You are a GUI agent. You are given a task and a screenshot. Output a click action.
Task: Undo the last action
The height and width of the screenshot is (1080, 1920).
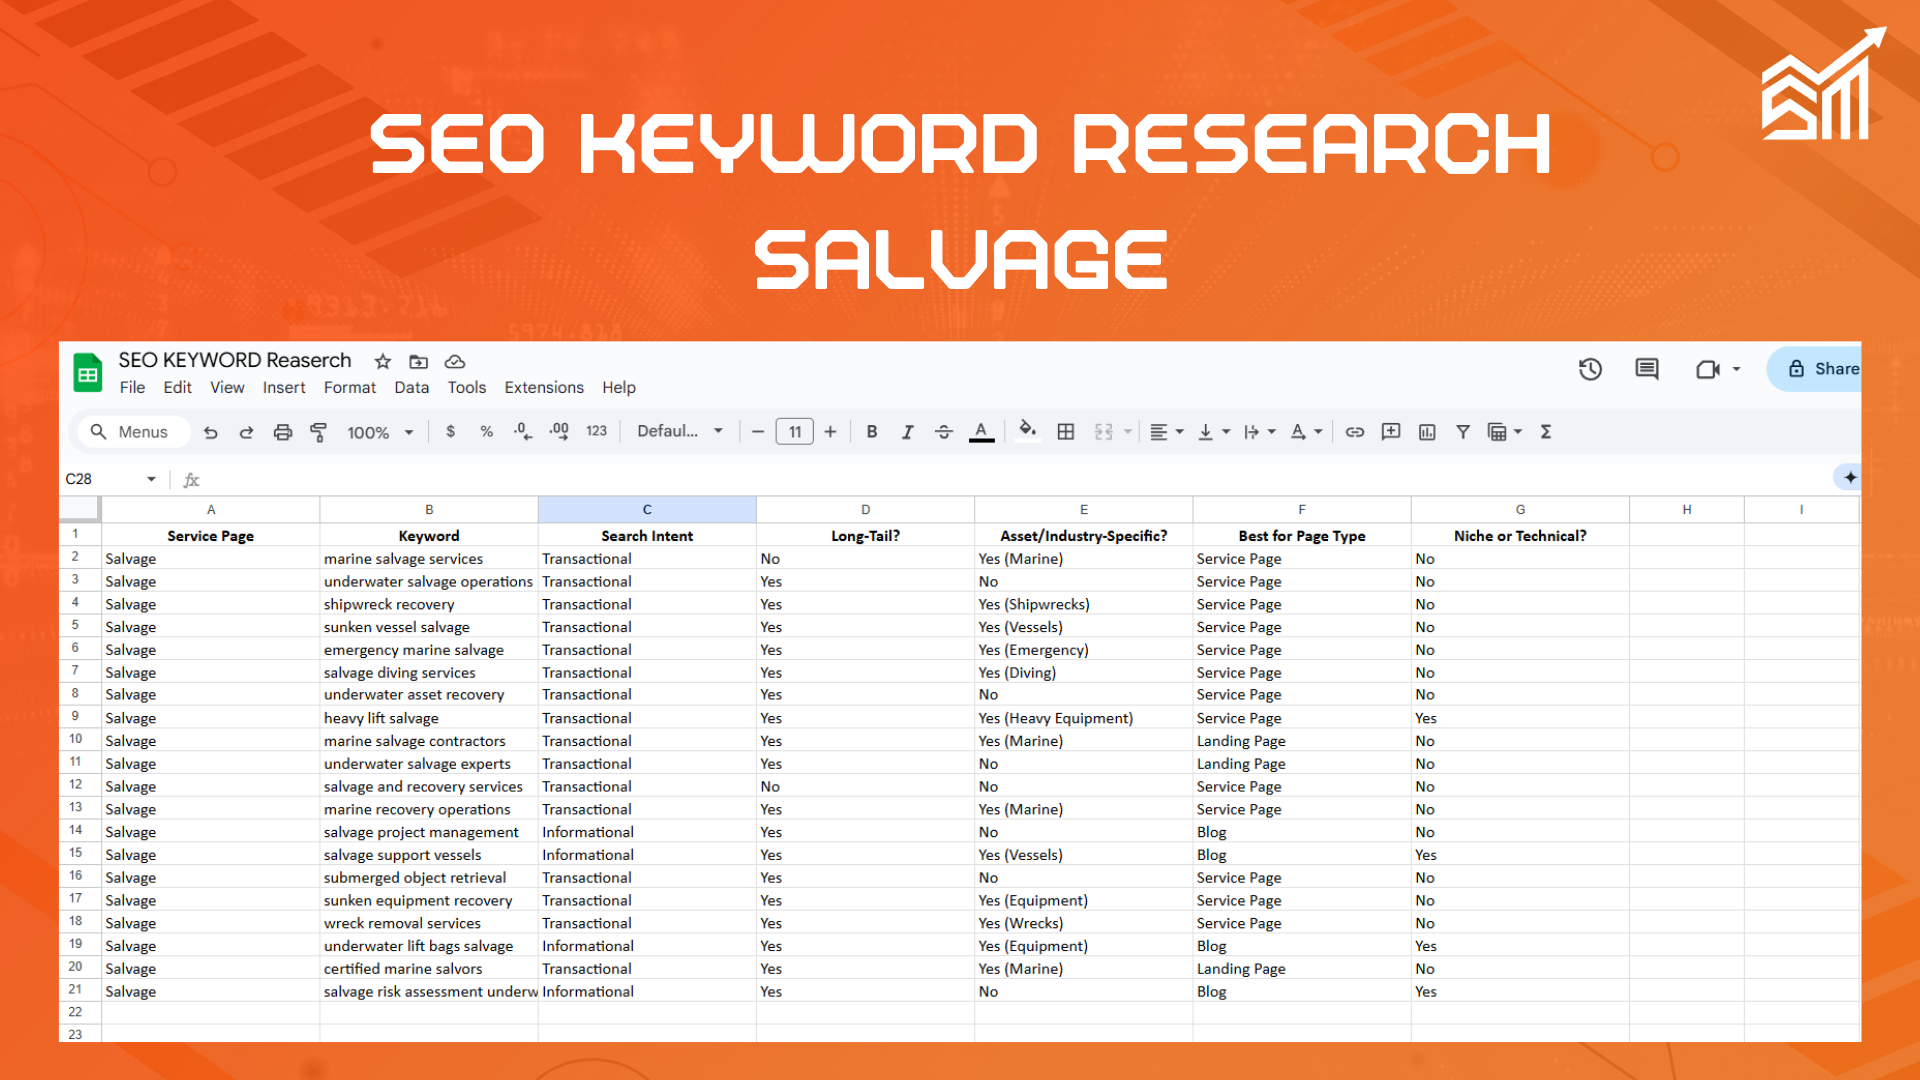pyautogui.click(x=210, y=432)
